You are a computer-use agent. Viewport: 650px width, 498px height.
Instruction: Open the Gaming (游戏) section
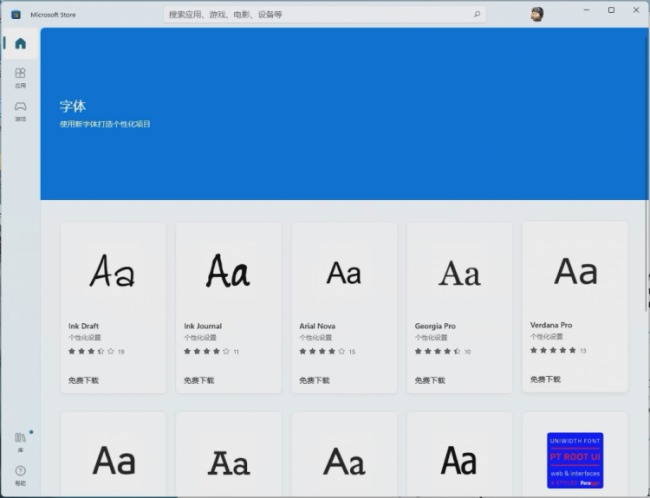coord(20,111)
